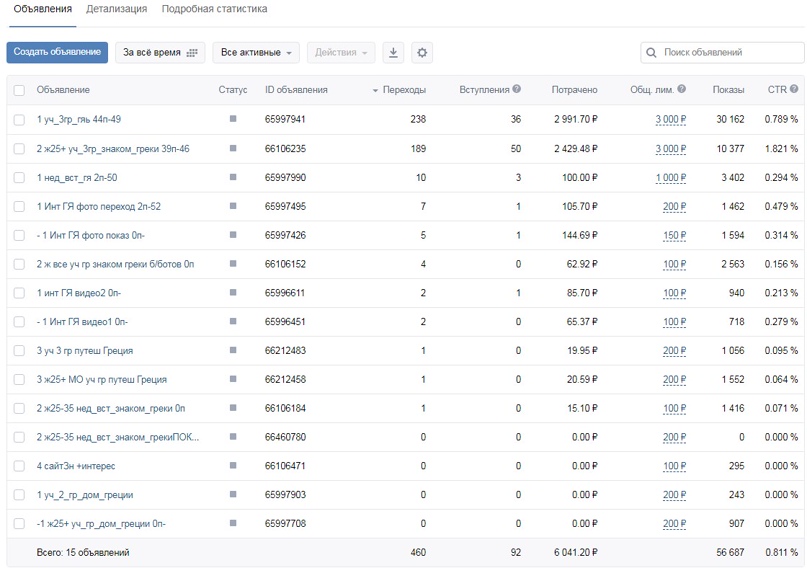This screenshot has width=807, height=568.
Task: Select checkbox for 1 нед_вст_гя 2п-50
Action: click(19, 178)
